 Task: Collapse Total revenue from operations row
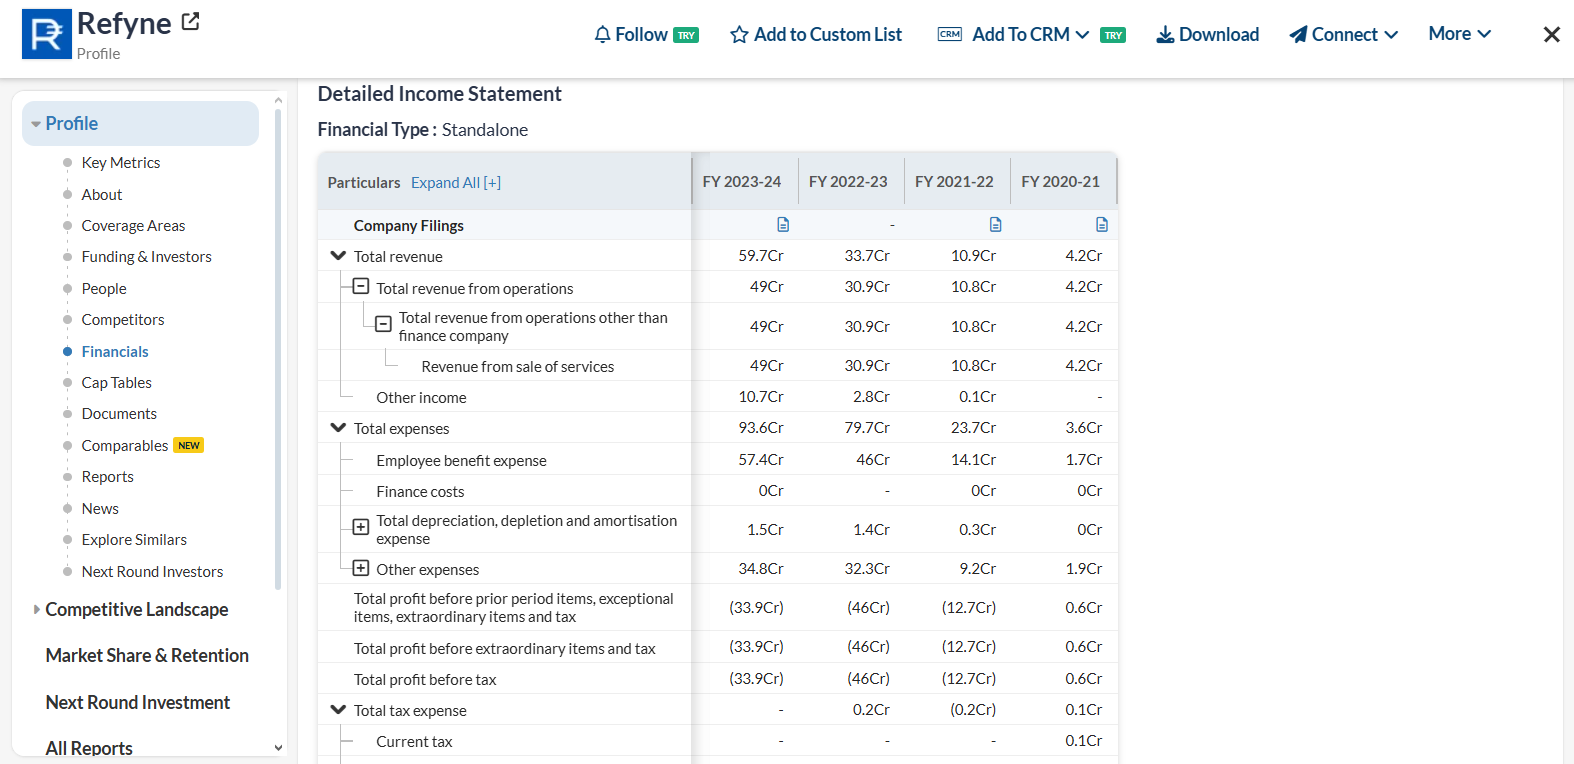click(361, 287)
